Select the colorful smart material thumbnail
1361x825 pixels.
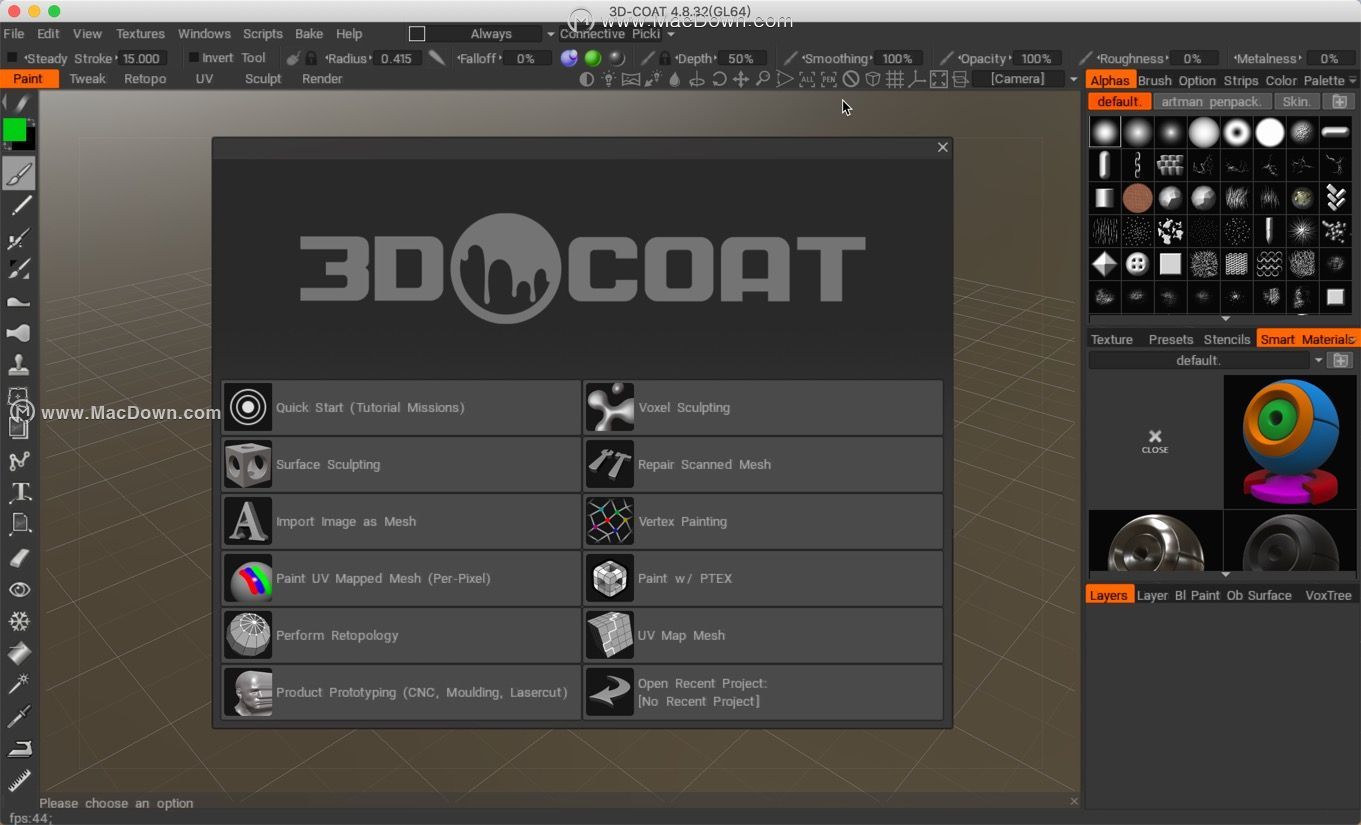coord(1290,441)
